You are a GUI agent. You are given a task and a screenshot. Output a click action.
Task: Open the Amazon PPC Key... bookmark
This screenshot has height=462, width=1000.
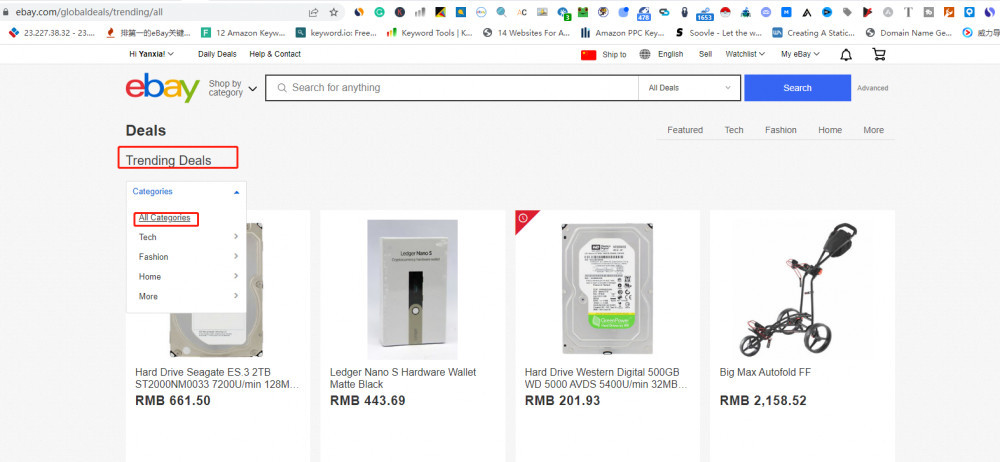point(622,33)
